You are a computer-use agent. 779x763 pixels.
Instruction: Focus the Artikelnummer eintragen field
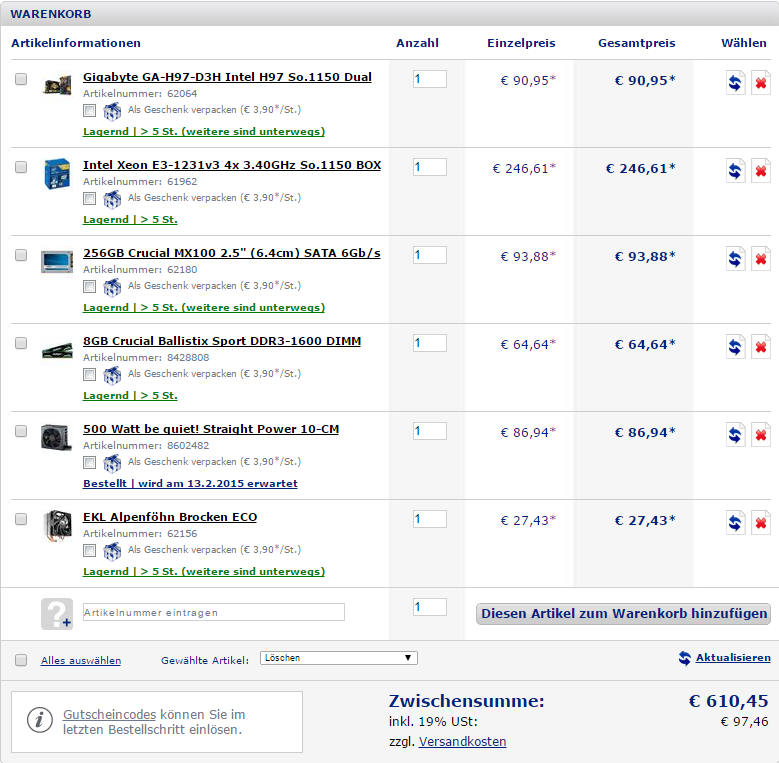(x=214, y=612)
